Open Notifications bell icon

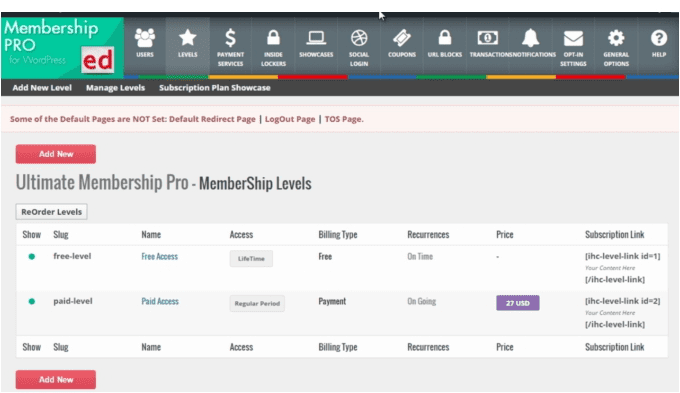point(530,38)
